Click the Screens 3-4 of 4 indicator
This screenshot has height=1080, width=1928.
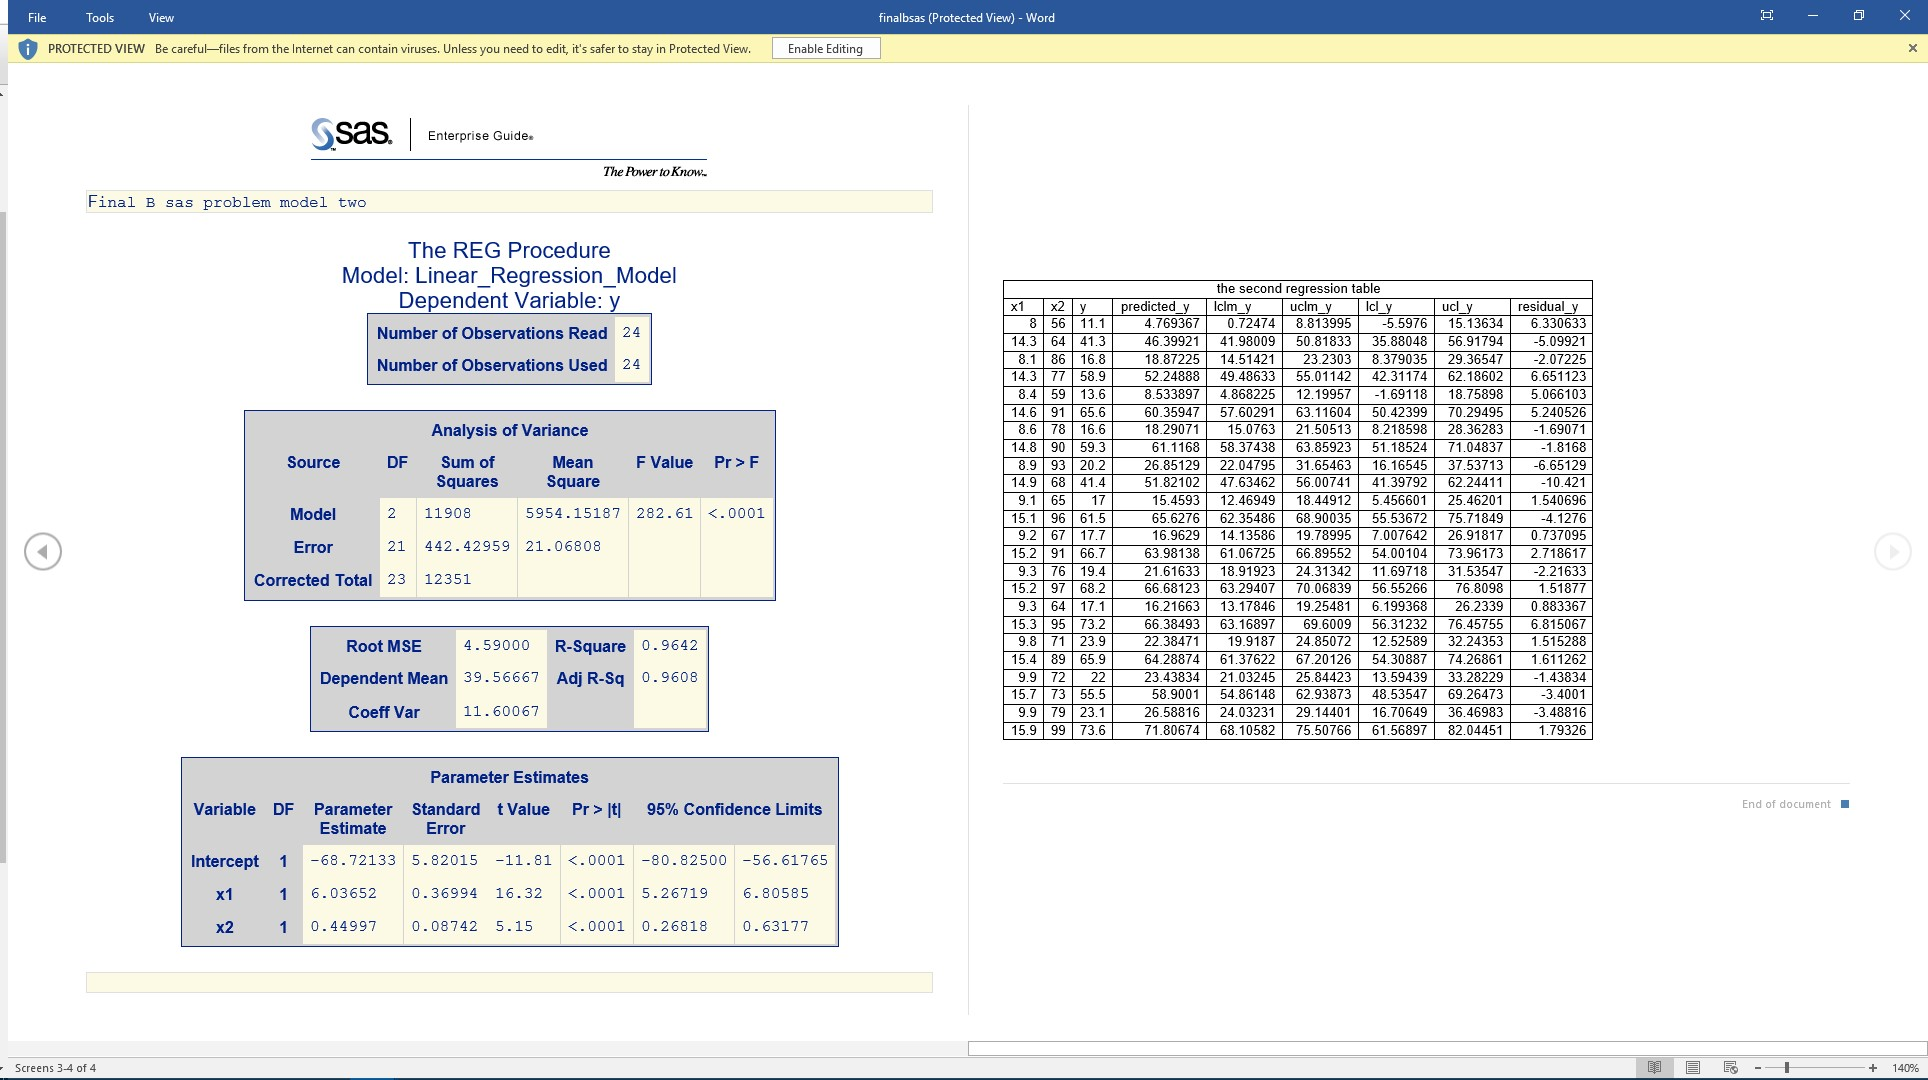tap(55, 1068)
